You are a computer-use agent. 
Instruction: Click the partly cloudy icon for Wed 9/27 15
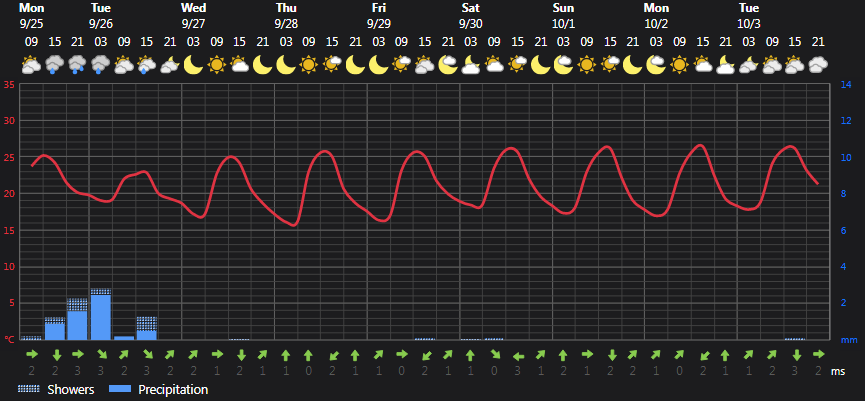click(x=239, y=65)
